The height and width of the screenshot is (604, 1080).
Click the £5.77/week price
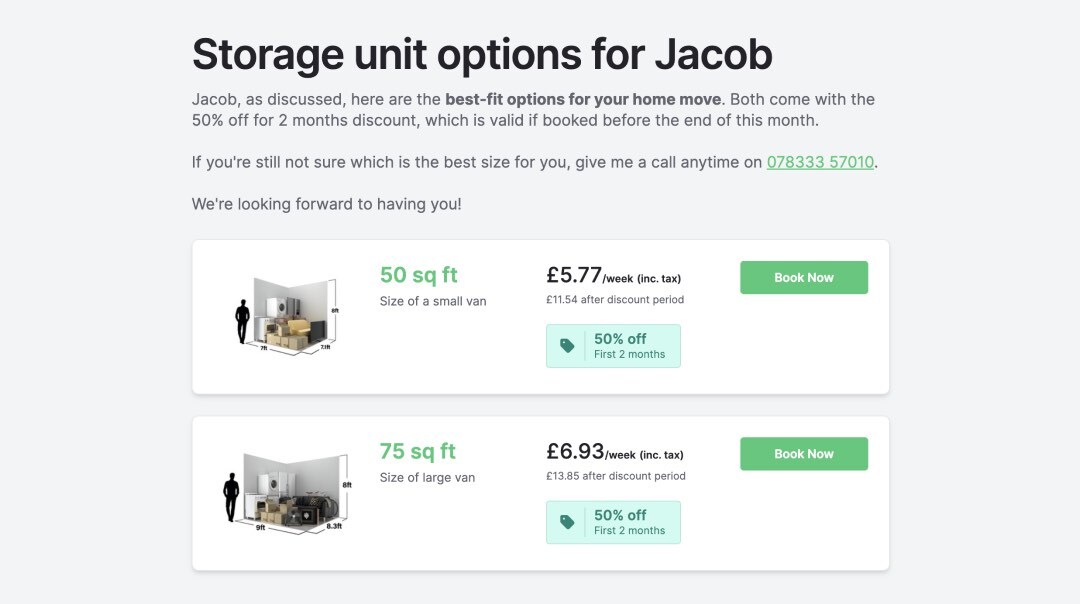(613, 275)
